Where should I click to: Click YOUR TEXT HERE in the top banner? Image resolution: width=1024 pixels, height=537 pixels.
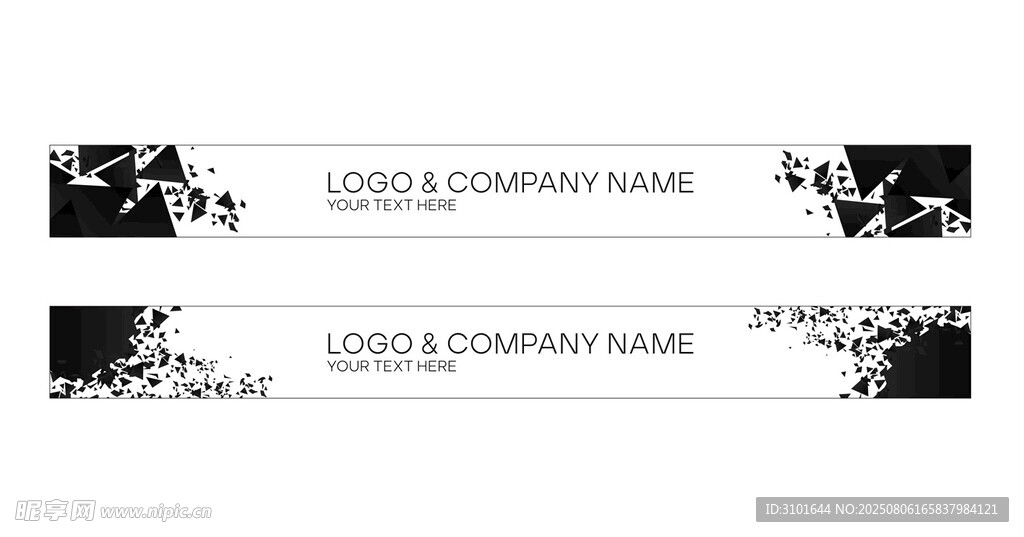coord(391,205)
